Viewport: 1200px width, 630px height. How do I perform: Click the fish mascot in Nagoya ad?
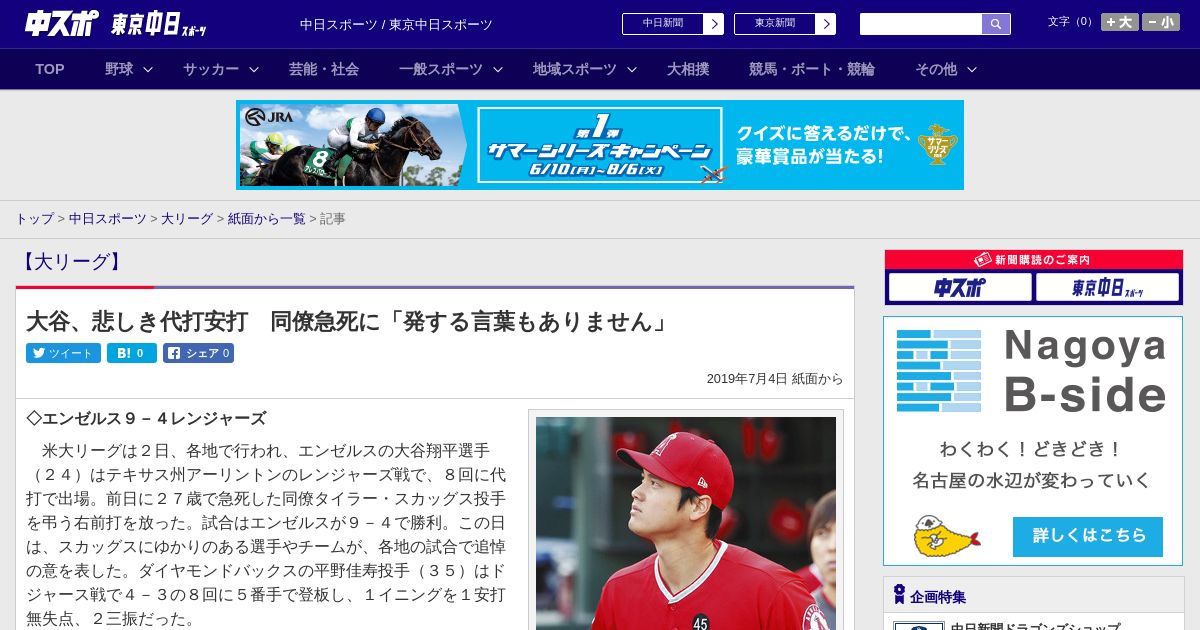pos(946,536)
